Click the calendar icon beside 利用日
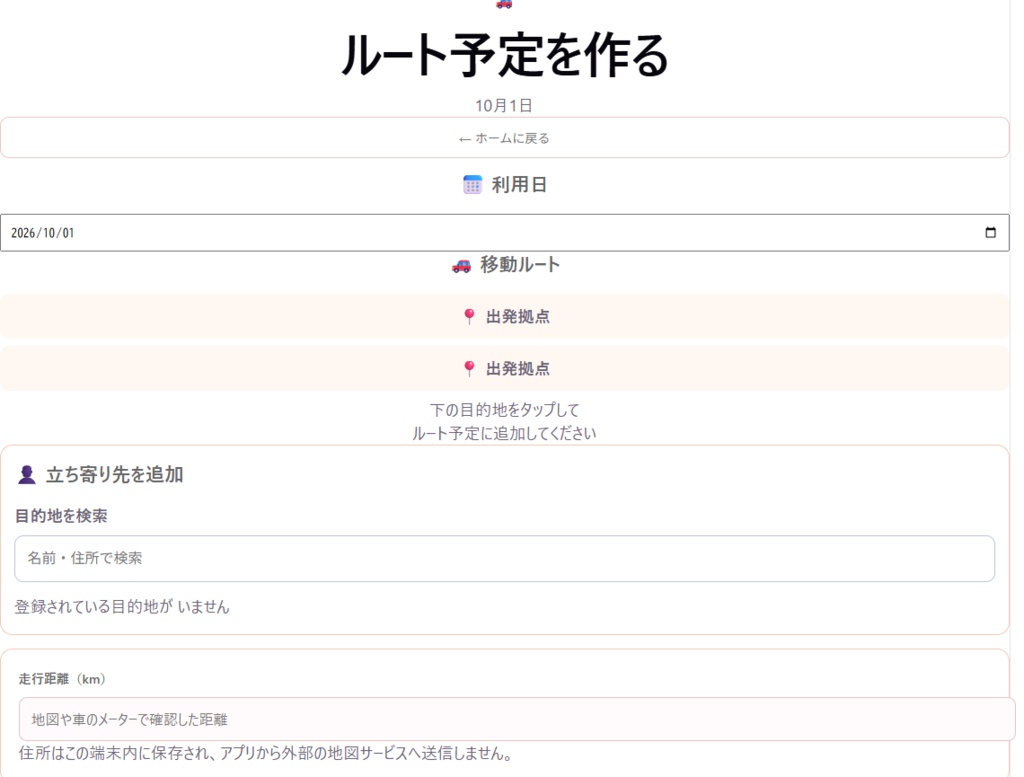 (472, 185)
